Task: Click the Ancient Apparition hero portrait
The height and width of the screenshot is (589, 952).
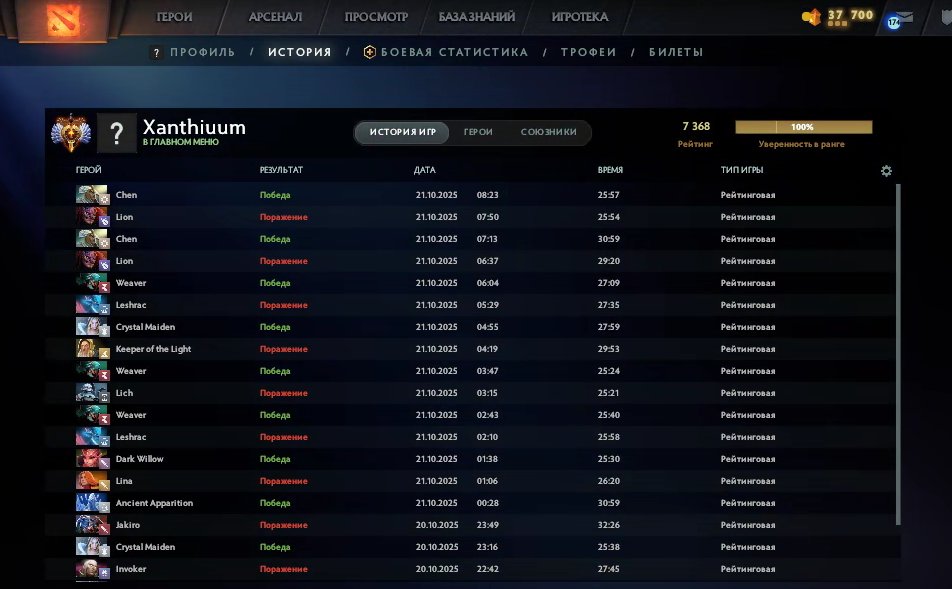Action: point(91,503)
